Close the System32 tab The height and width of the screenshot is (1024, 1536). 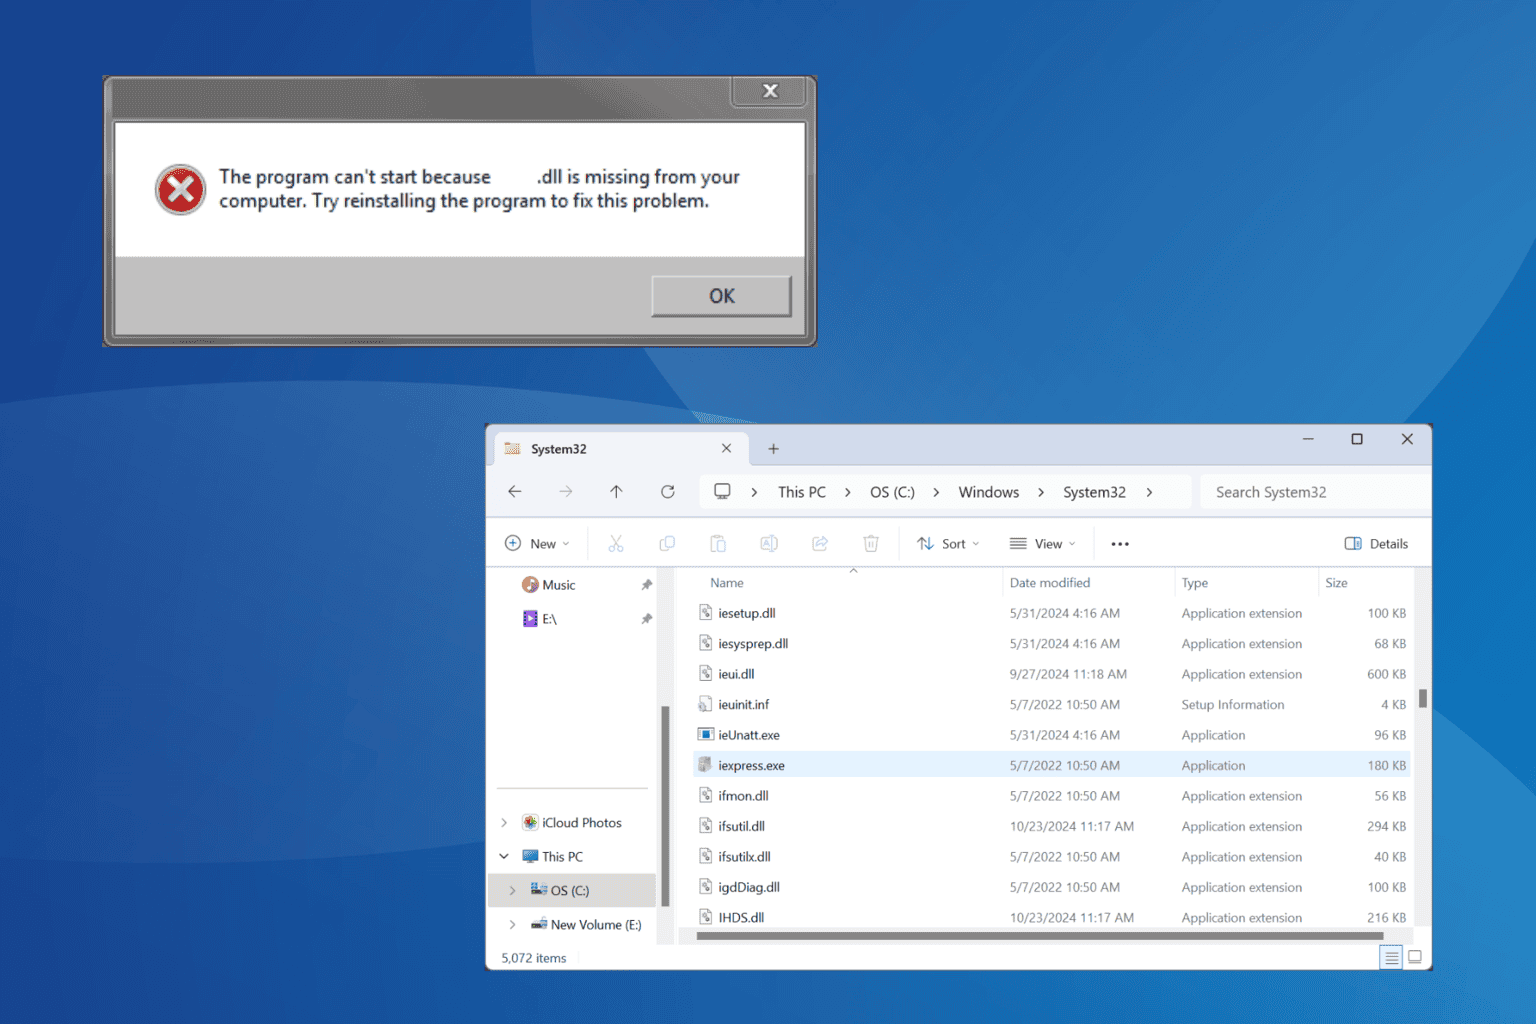point(727,449)
